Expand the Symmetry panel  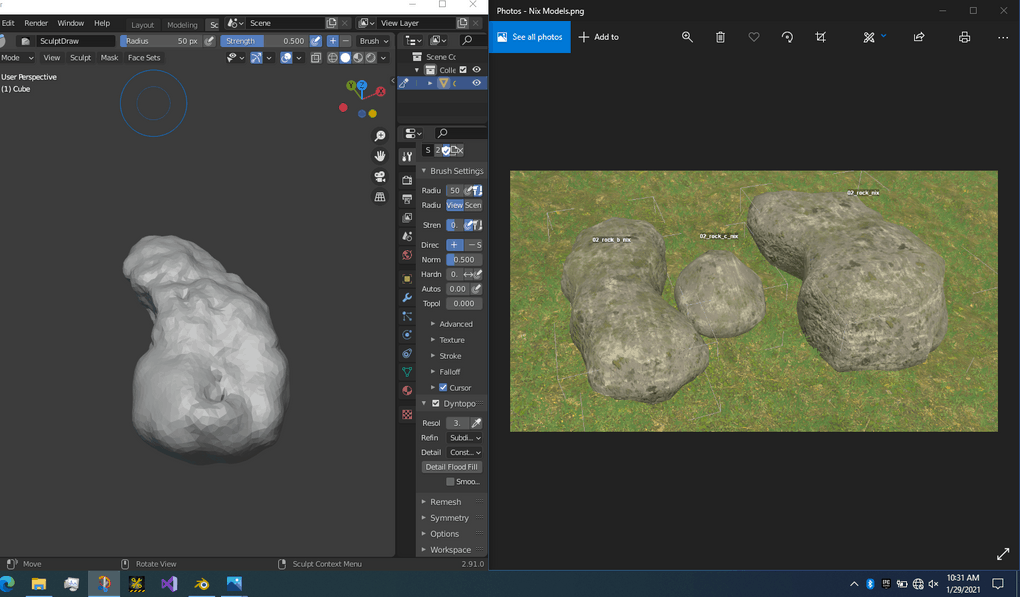449,518
